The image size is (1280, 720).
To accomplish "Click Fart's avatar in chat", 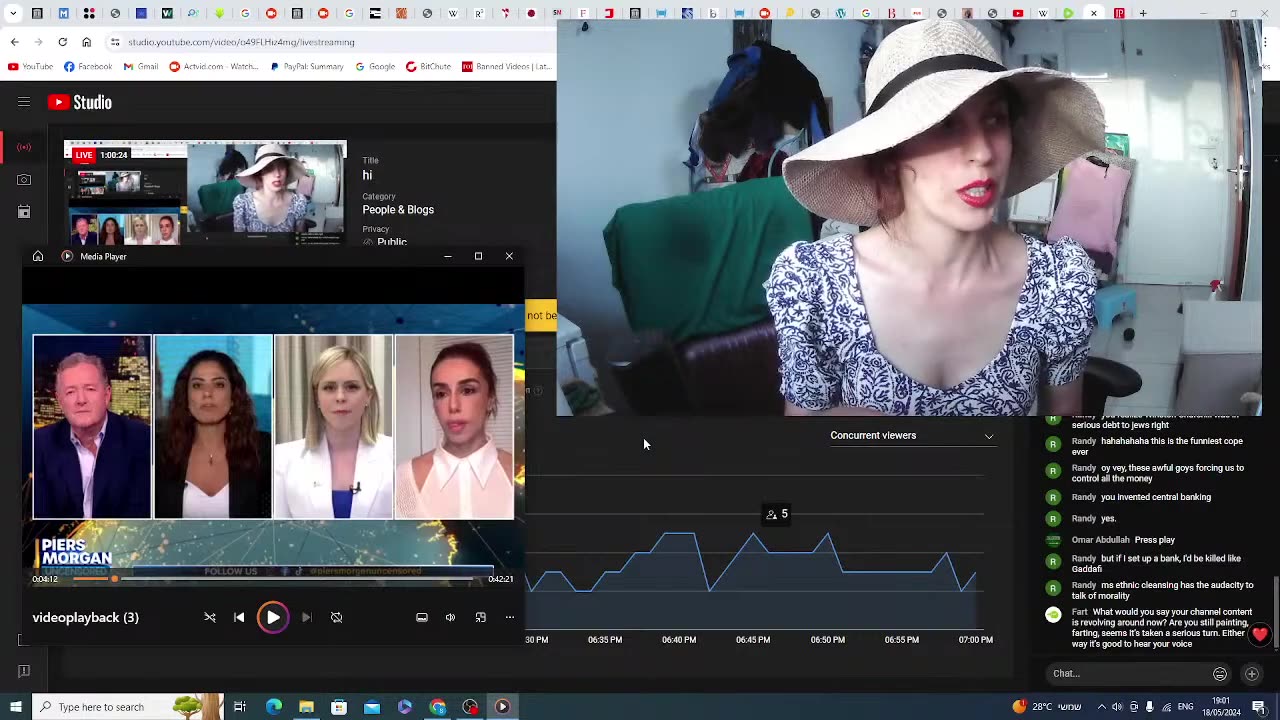I will [1053, 615].
